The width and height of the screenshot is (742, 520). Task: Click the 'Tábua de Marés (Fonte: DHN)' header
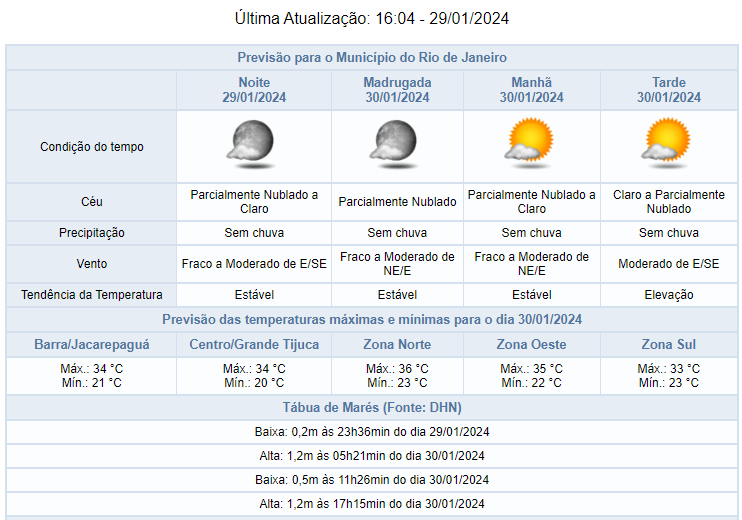pos(372,407)
